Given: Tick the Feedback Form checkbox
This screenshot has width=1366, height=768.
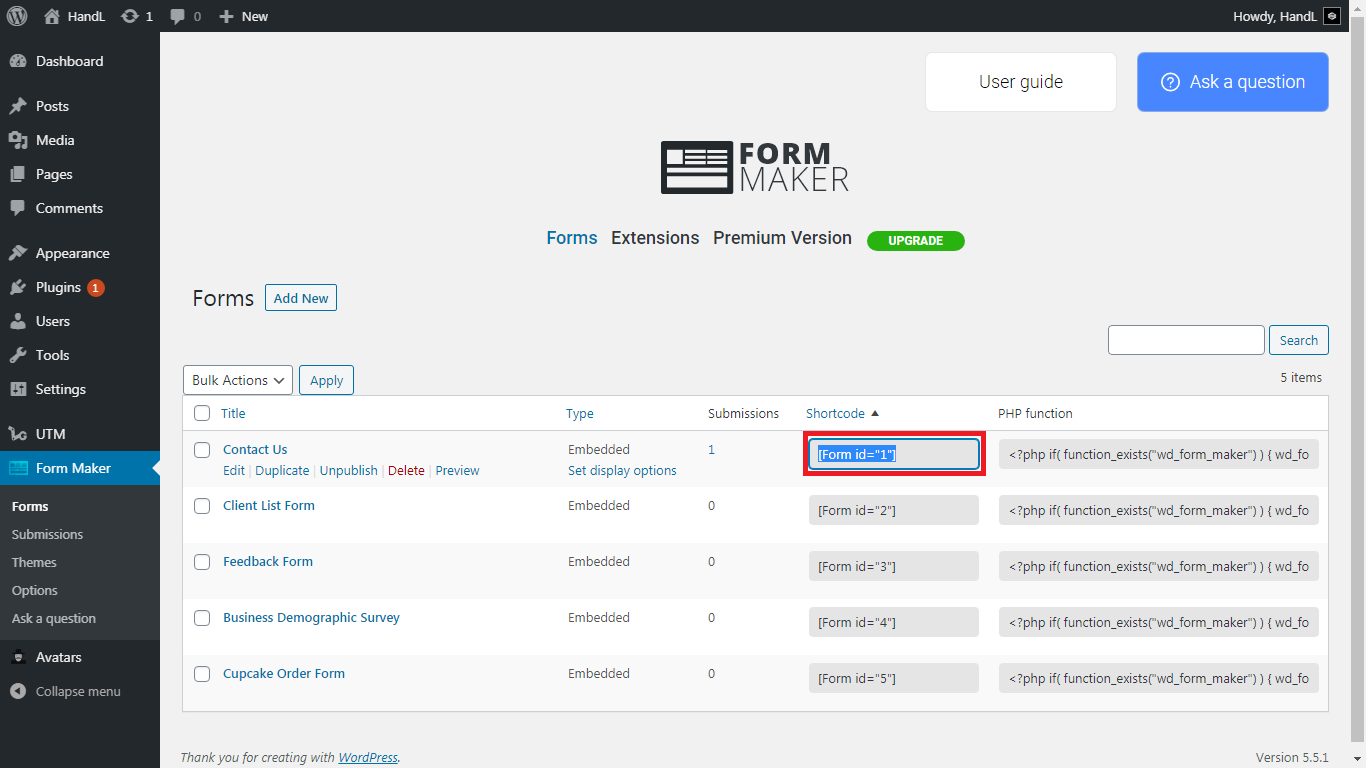Looking at the screenshot, I should point(202,562).
